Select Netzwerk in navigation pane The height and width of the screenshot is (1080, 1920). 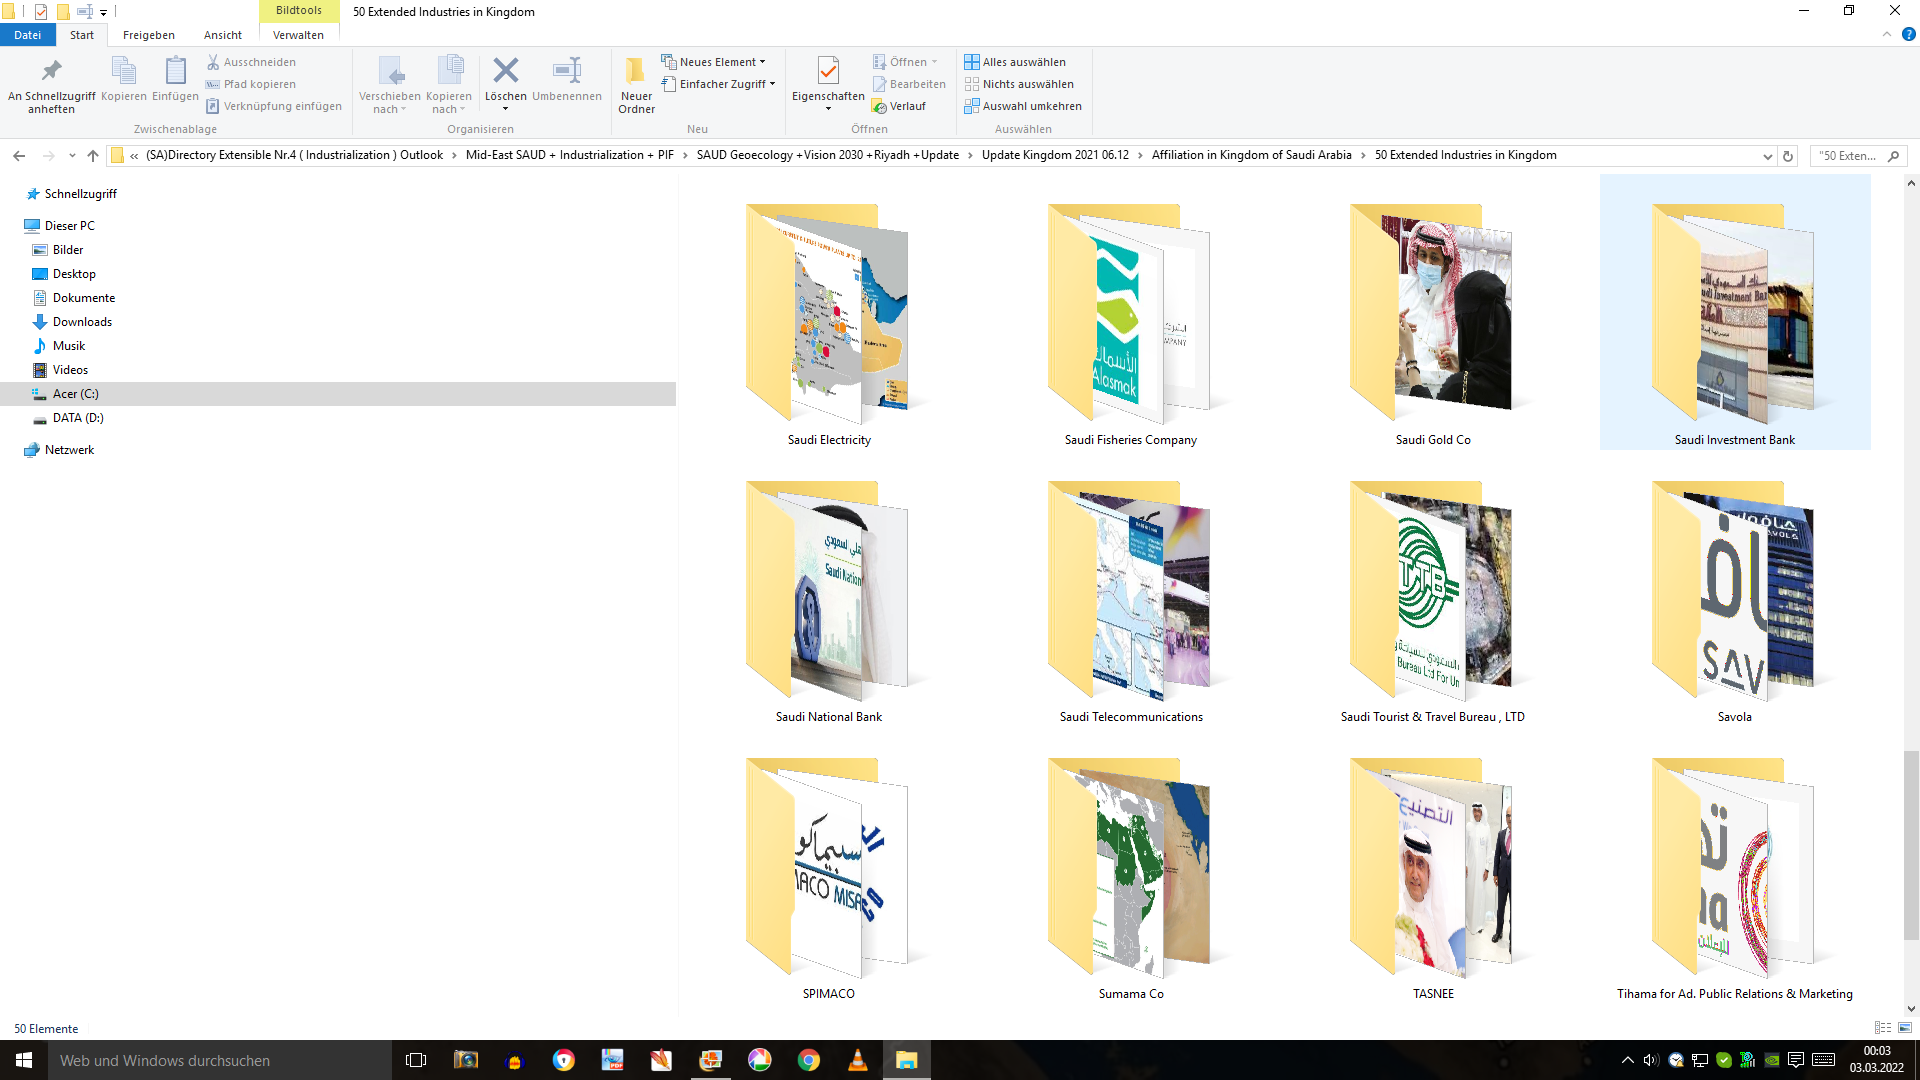(x=69, y=450)
